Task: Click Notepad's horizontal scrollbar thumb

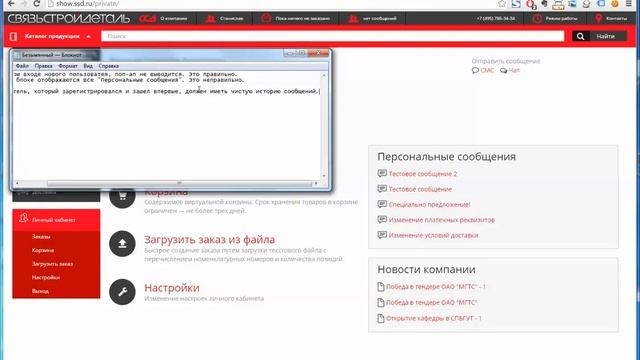Action: click(179, 183)
